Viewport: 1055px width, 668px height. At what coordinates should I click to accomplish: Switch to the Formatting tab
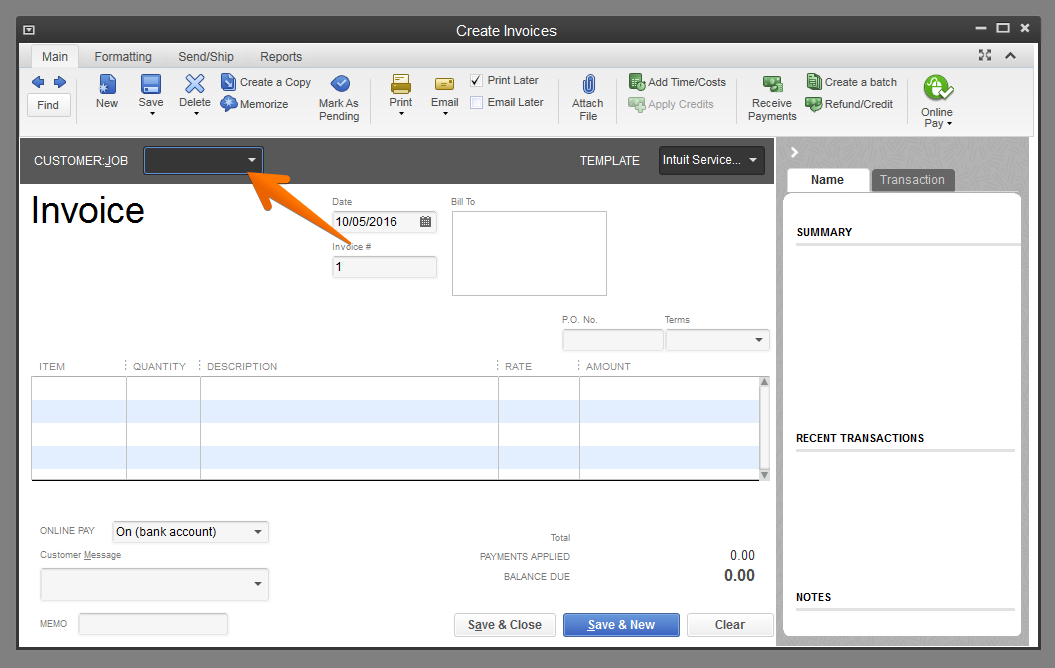click(122, 56)
